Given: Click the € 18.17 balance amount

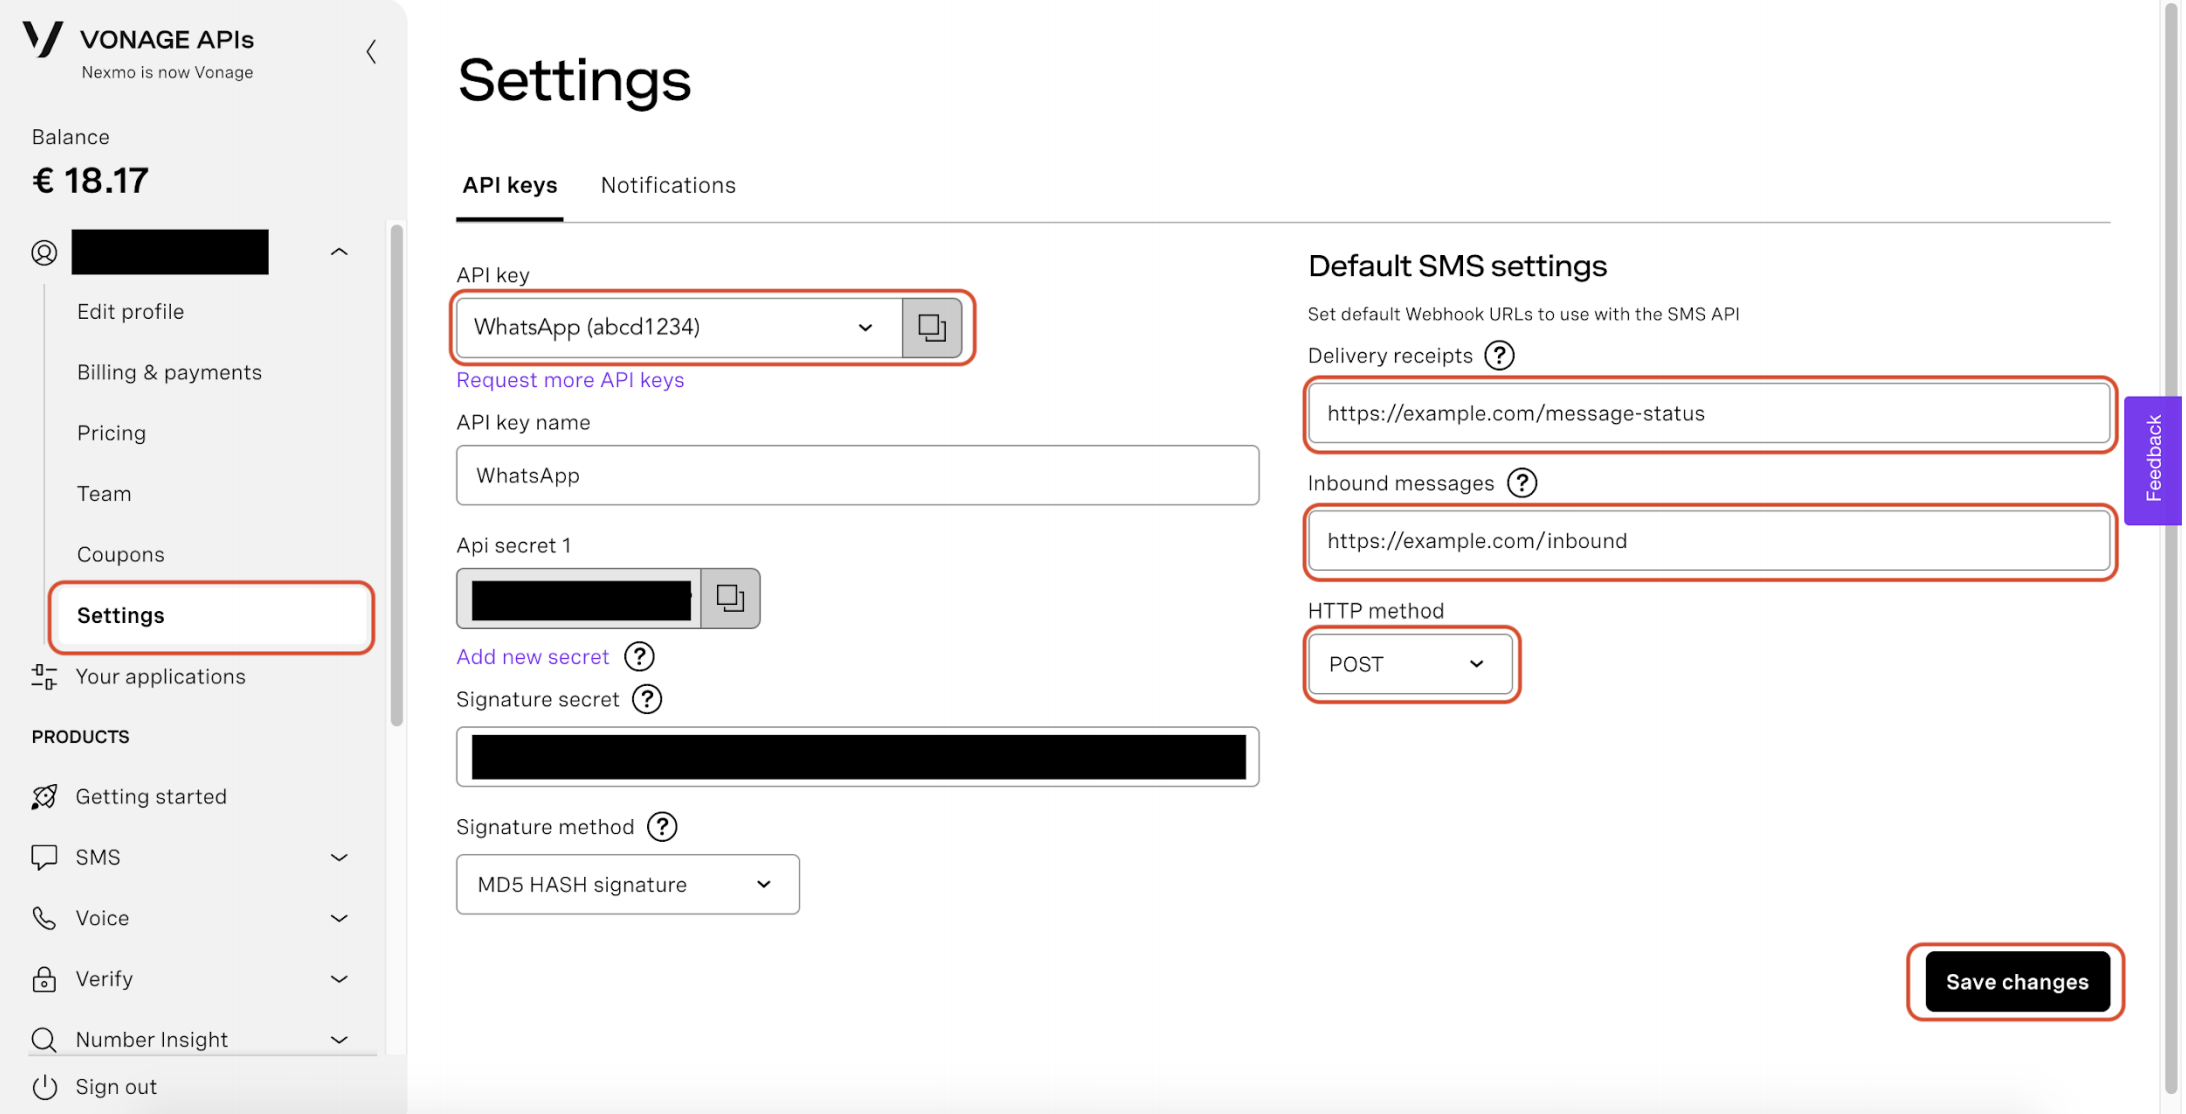Looking at the screenshot, I should [91, 181].
